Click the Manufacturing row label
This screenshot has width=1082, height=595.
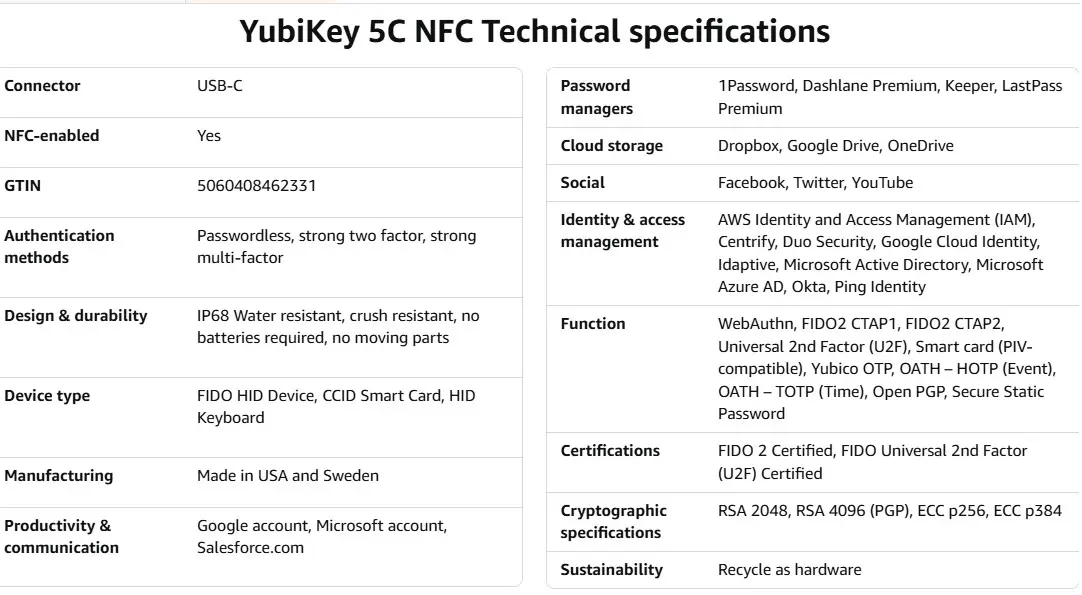click(59, 476)
